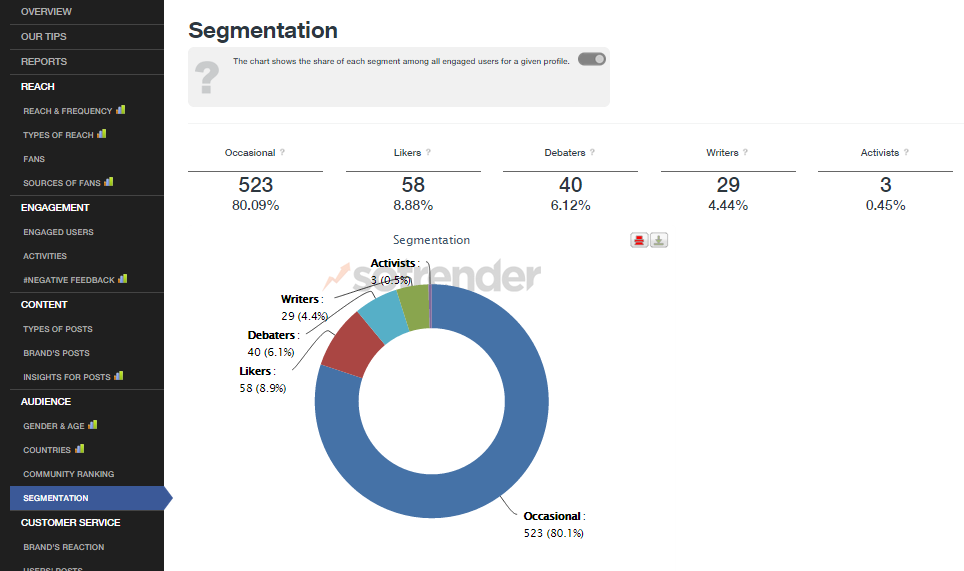Image resolution: width=964 pixels, height=571 pixels.
Task: Click the help icon next to Occasional
Action: (x=283, y=153)
